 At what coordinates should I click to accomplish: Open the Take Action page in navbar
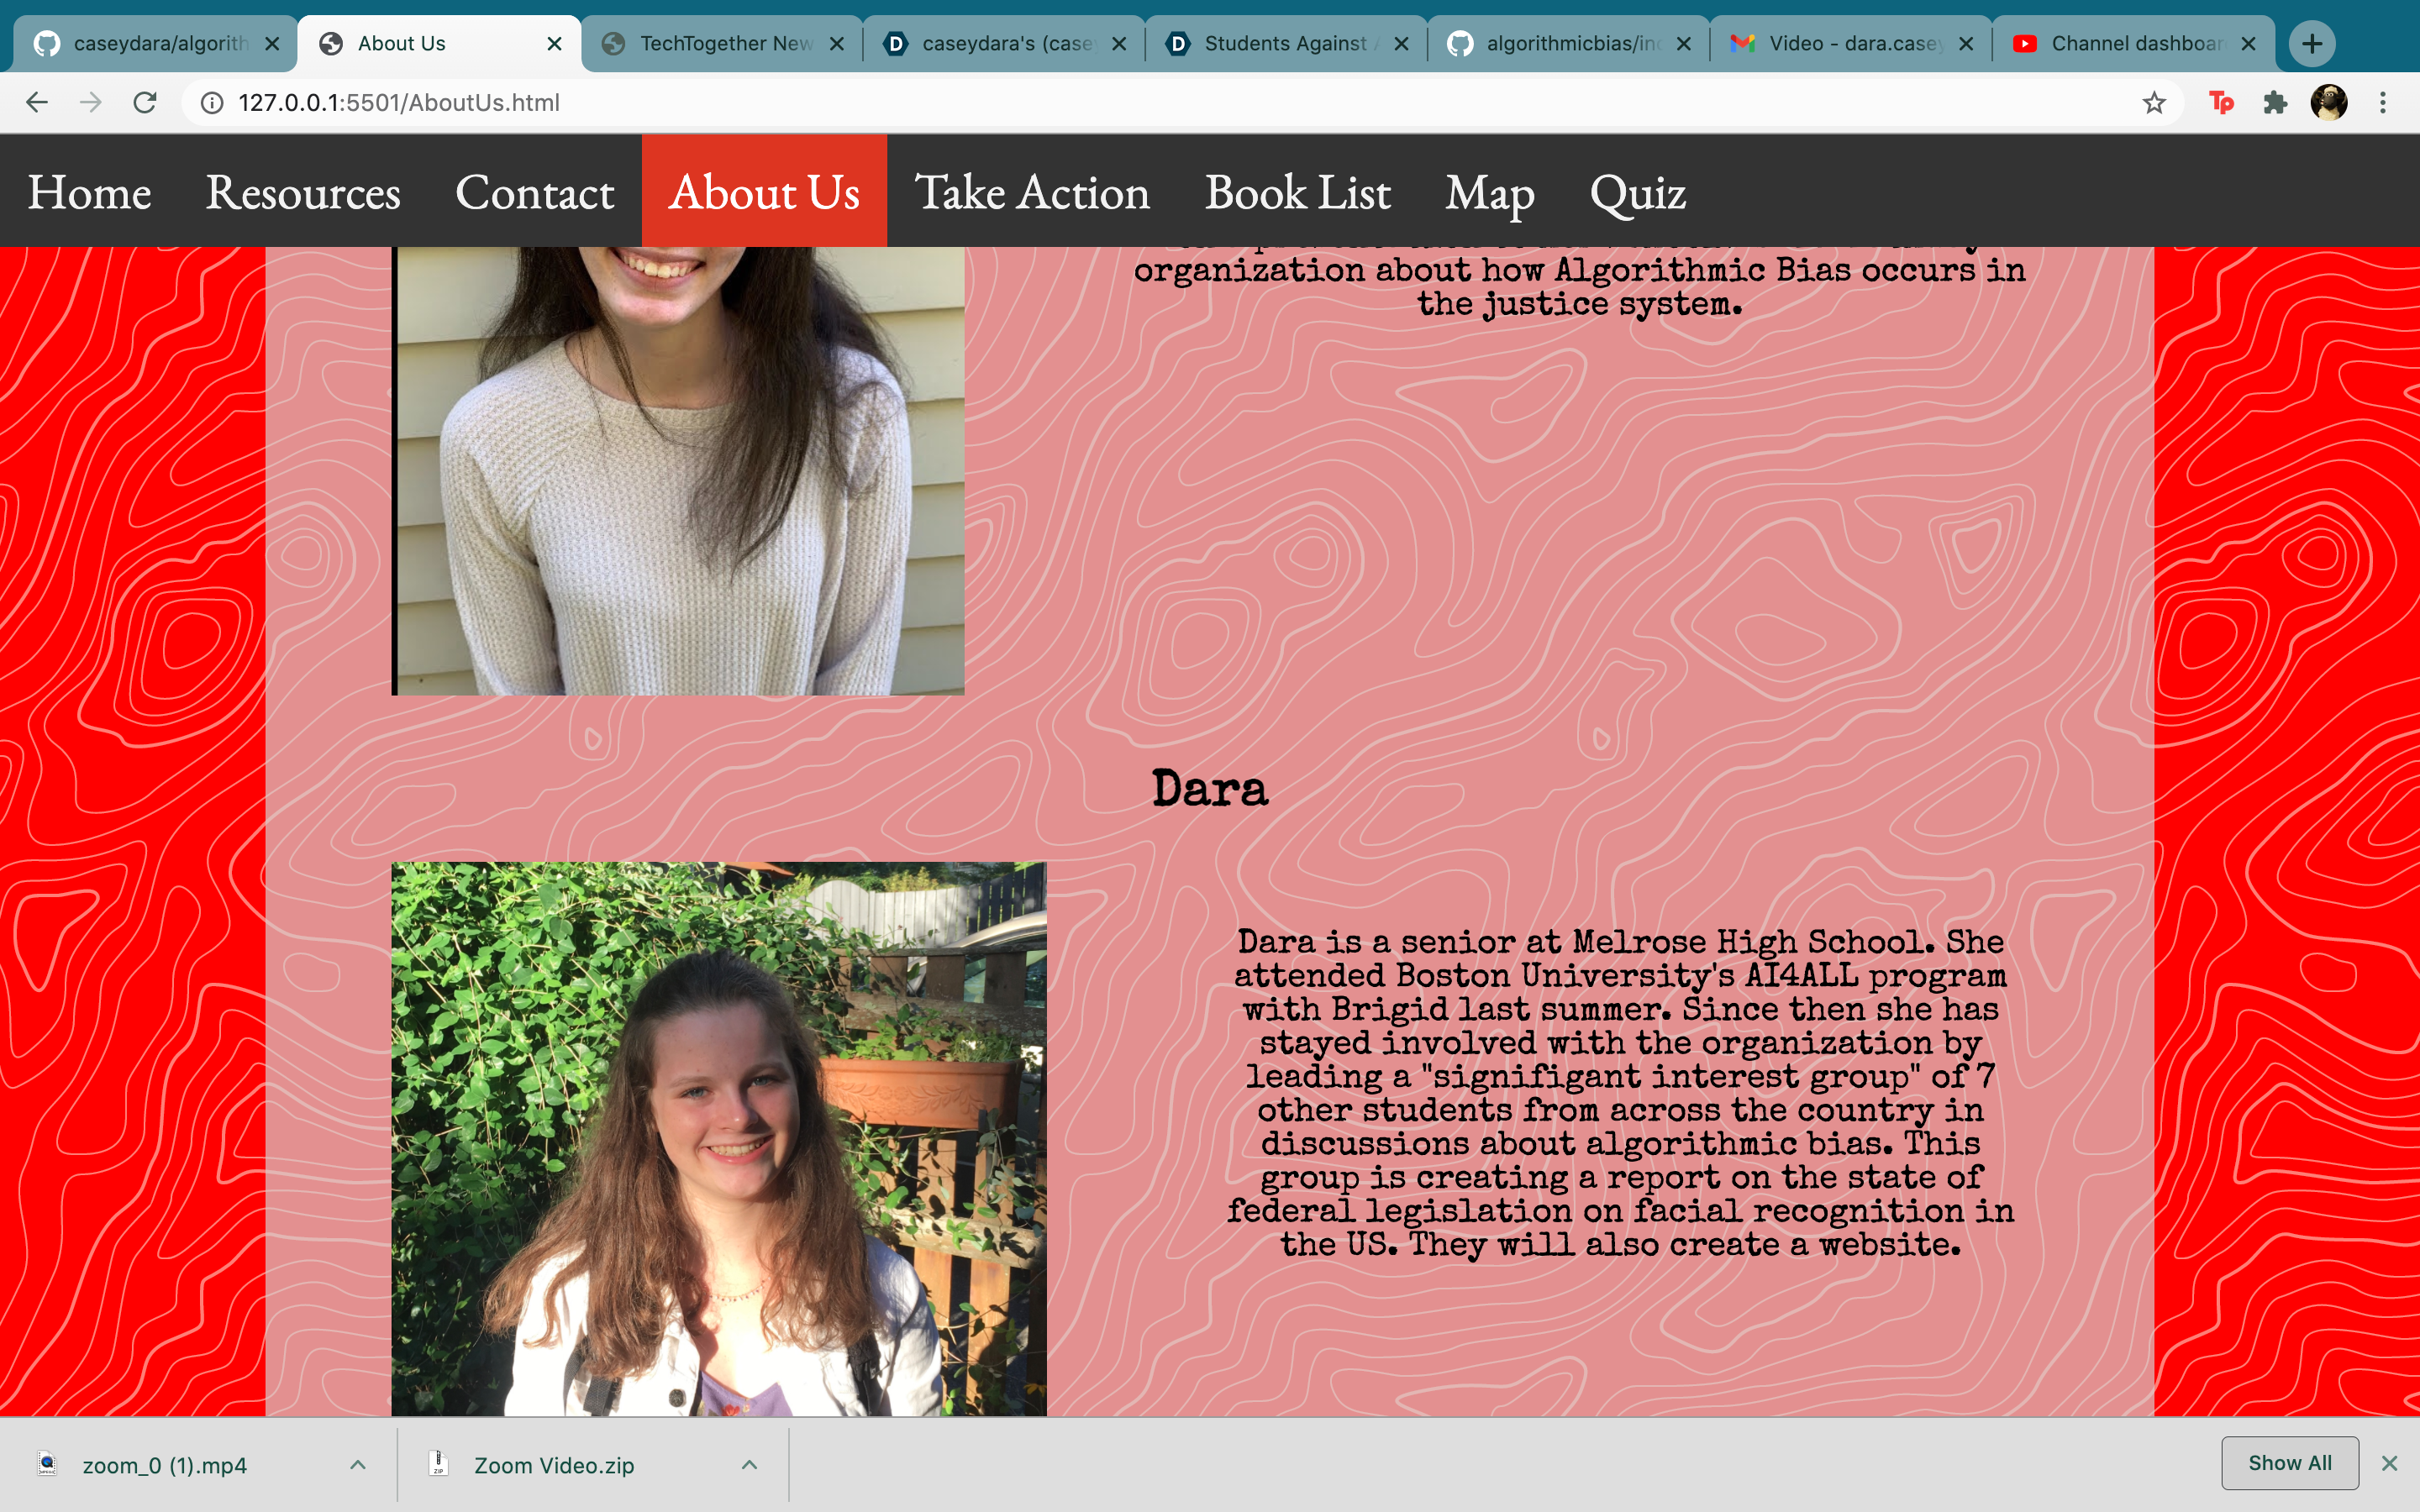point(1032,192)
